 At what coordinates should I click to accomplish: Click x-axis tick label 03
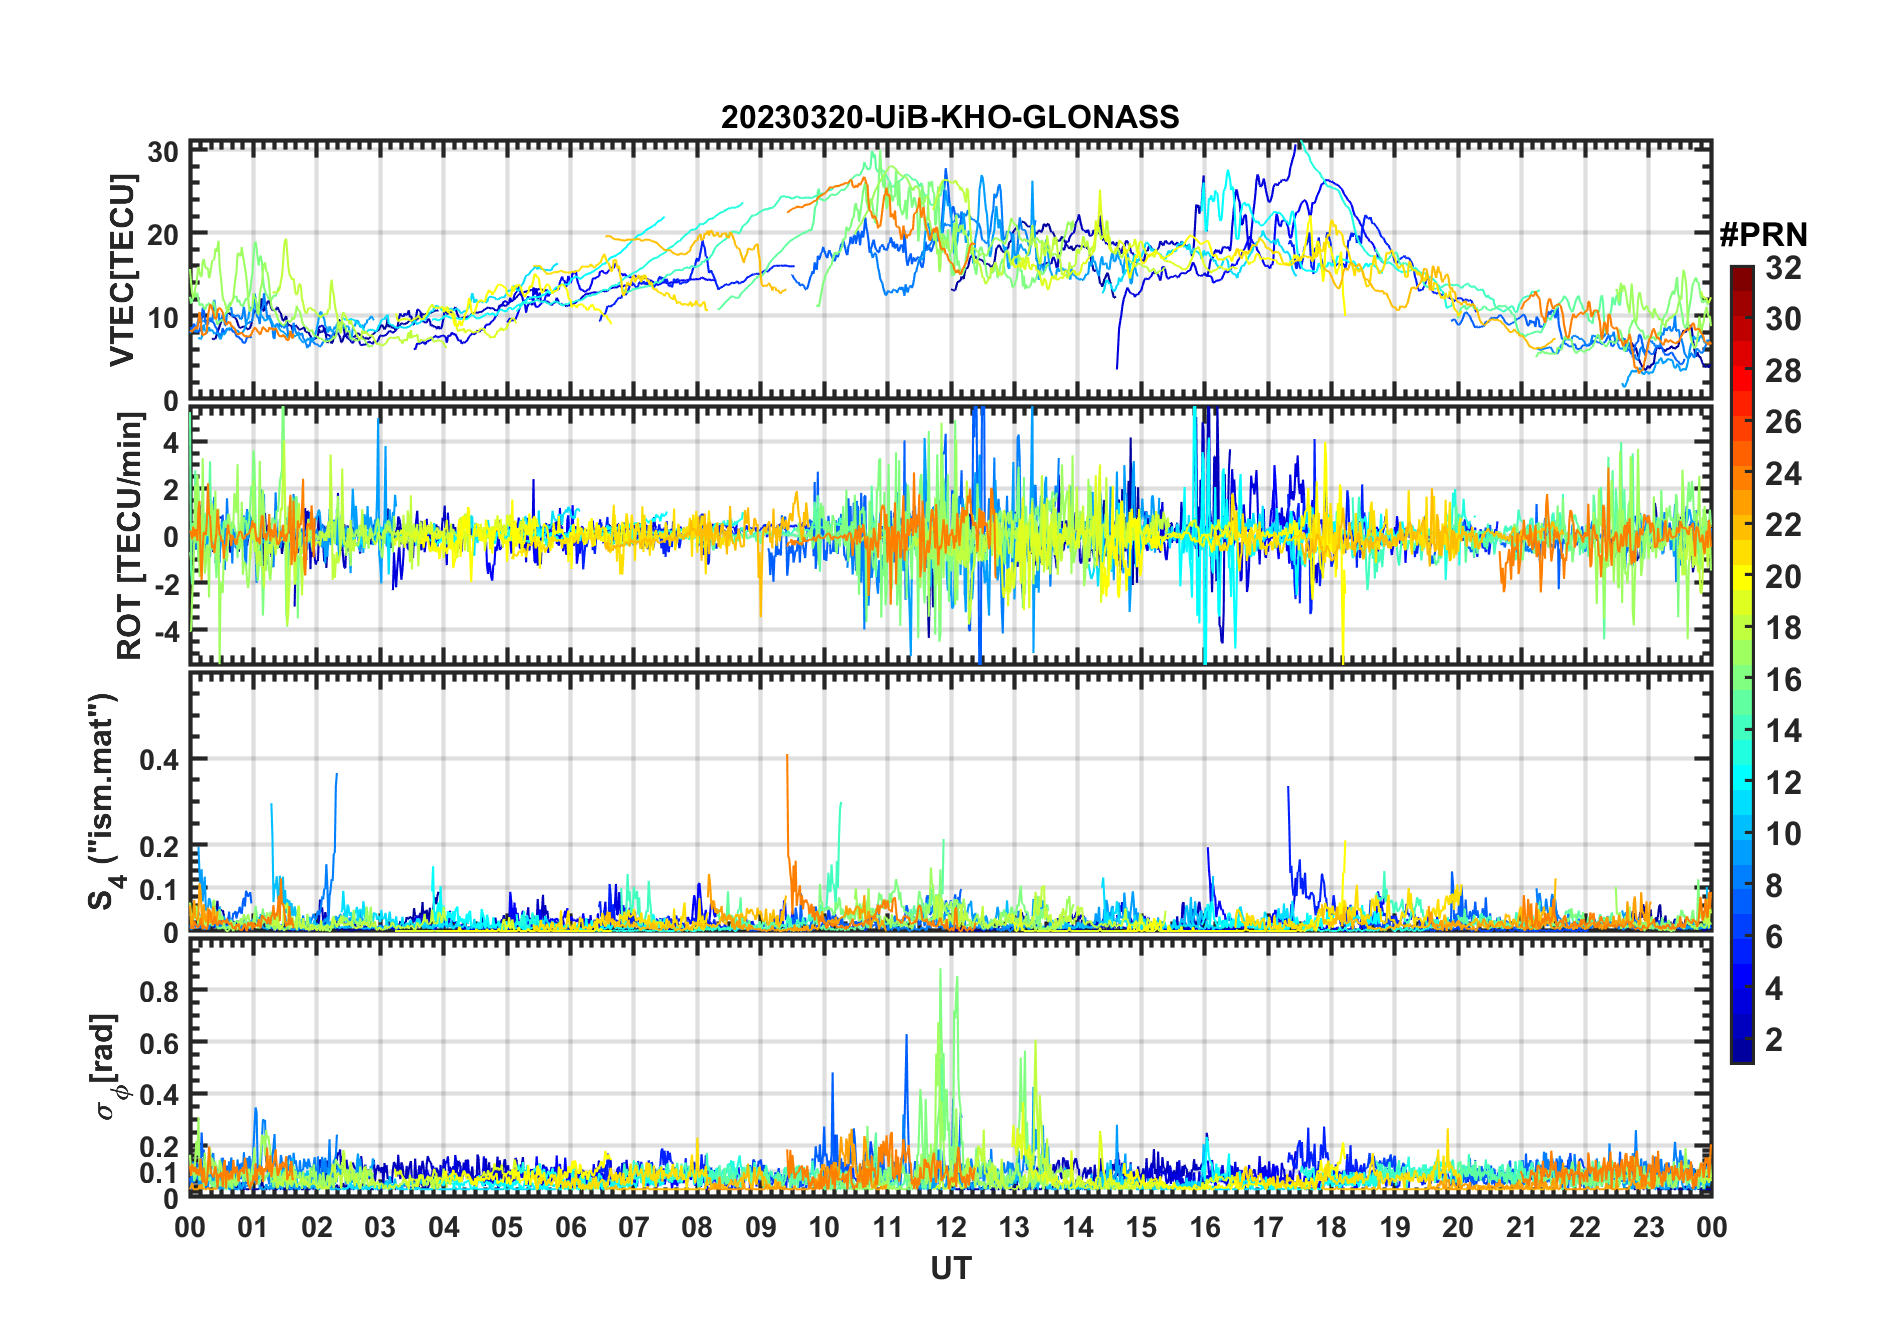380,1227
